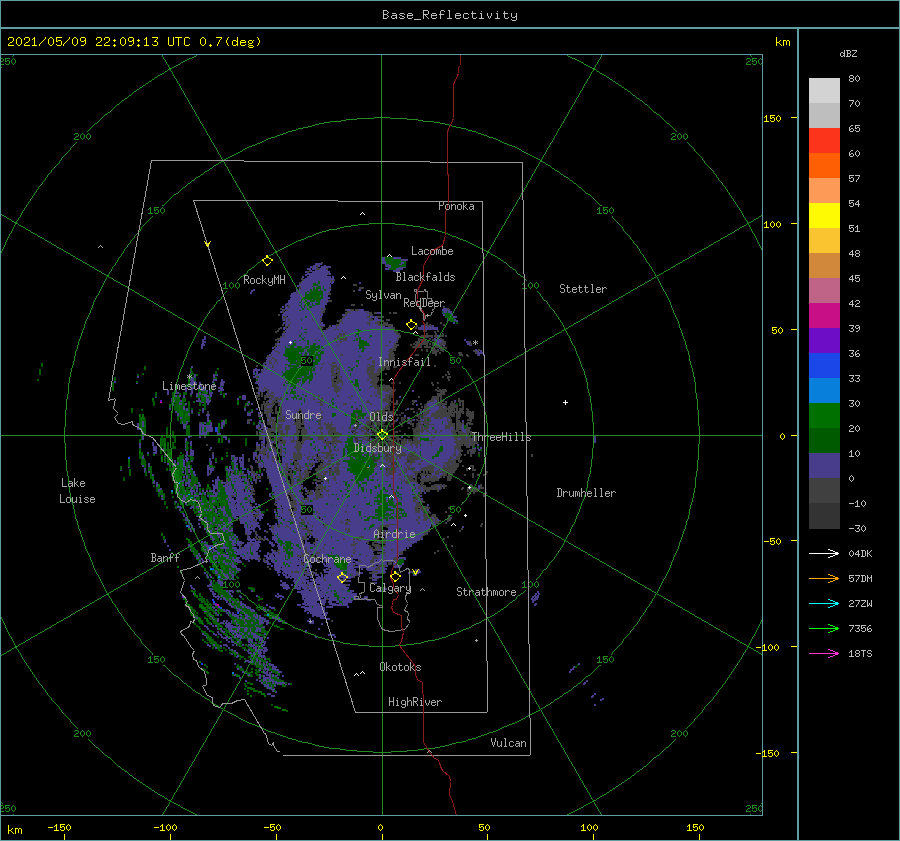Image resolution: width=900 pixels, height=841 pixels.
Task: Click the Base_Reflectivity title text
Action: (x=450, y=15)
